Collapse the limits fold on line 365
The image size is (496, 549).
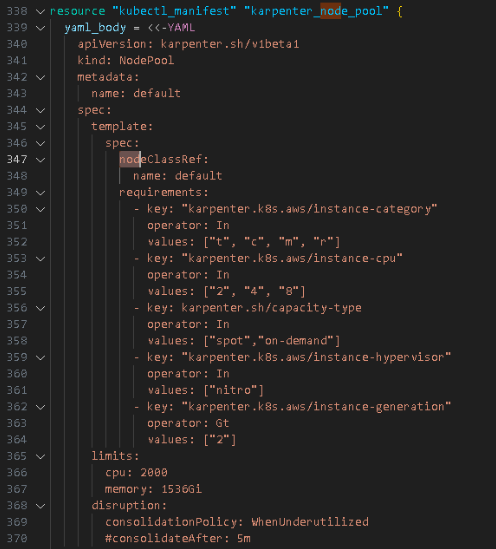[x=41, y=457]
